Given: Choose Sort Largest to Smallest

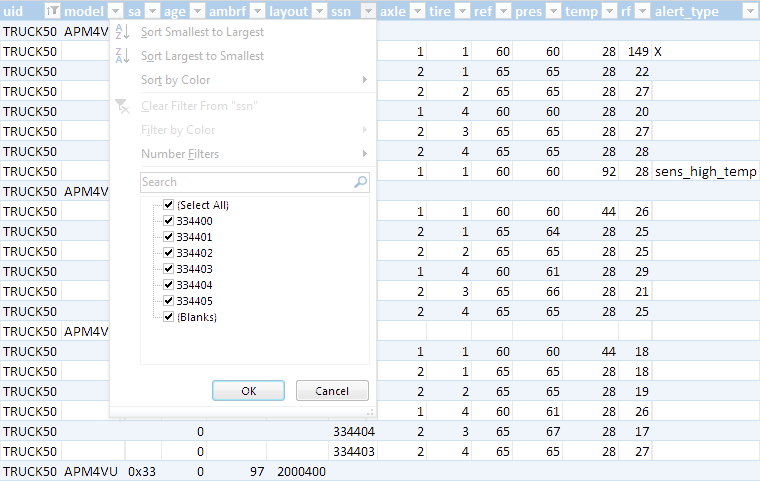Looking at the screenshot, I should 243,56.
